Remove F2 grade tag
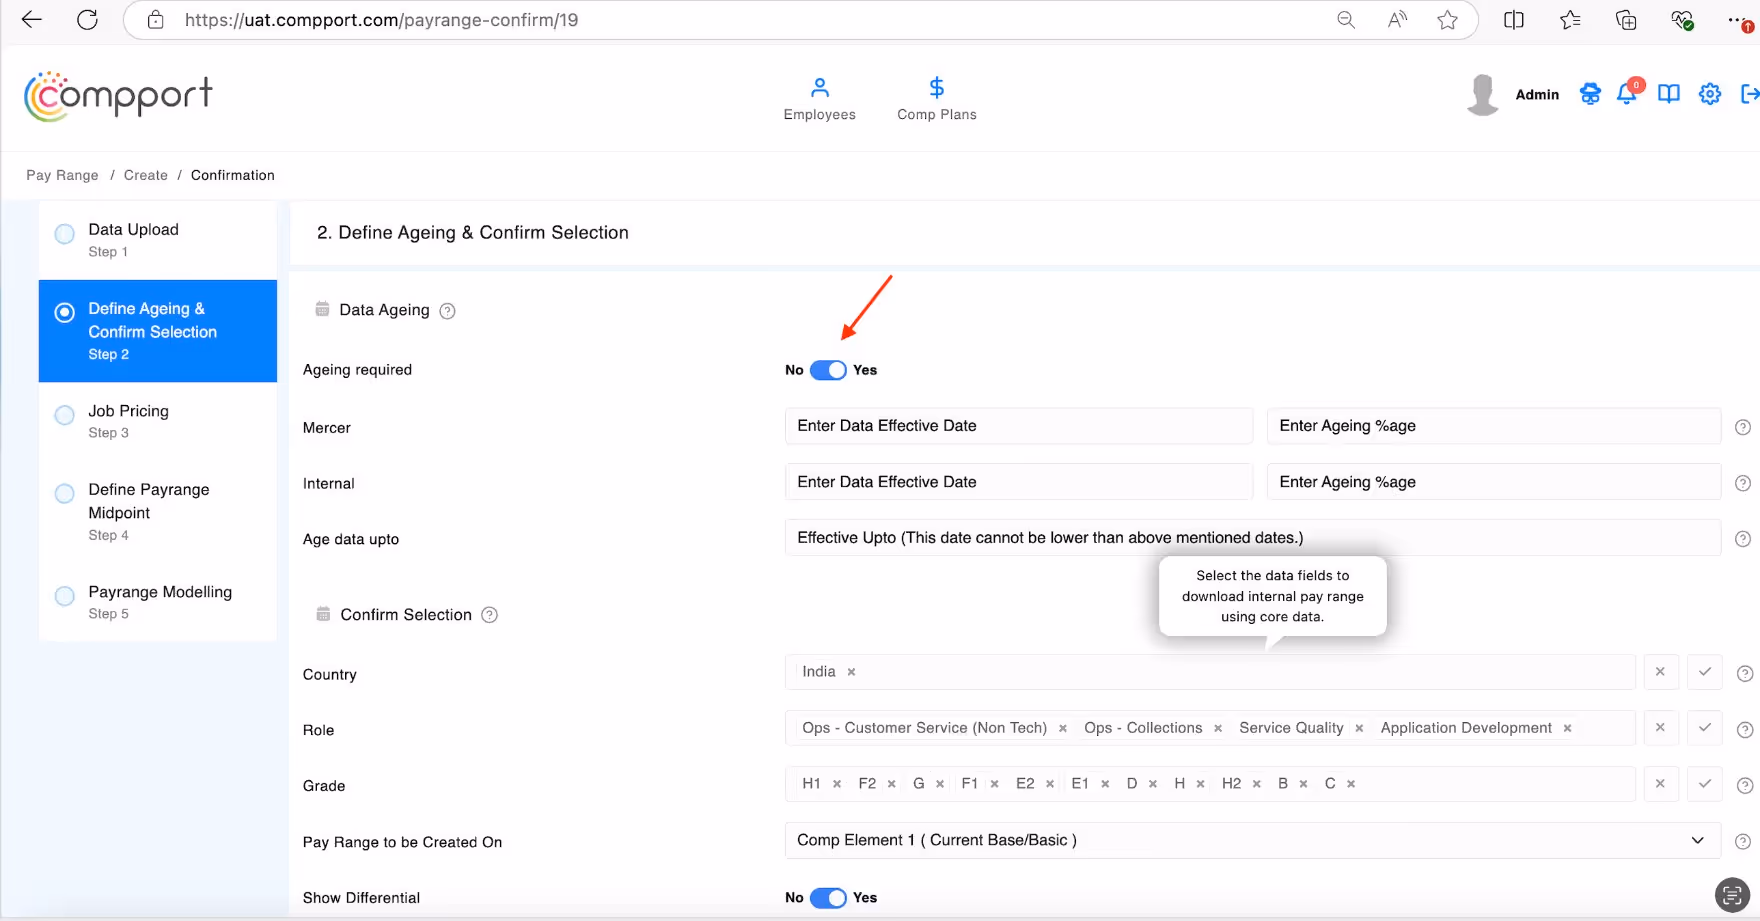1760x921 pixels. [x=891, y=784]
